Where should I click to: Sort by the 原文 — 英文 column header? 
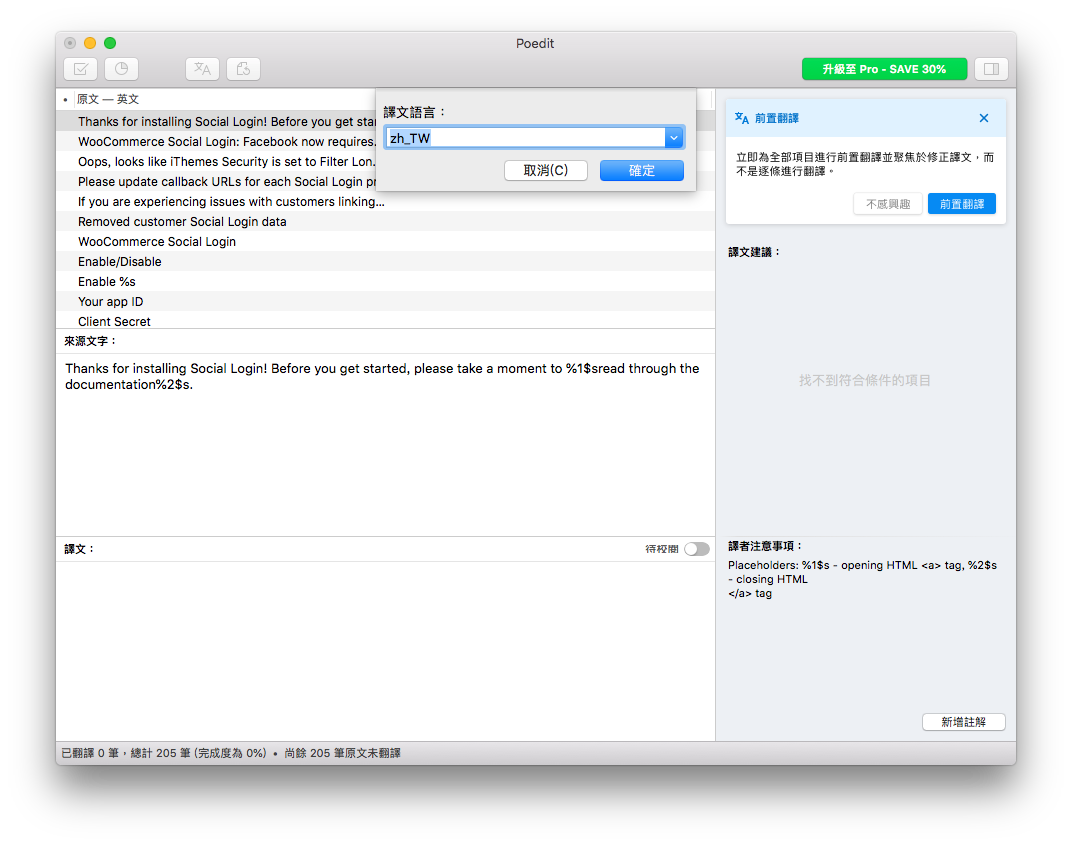pos(108,99)
